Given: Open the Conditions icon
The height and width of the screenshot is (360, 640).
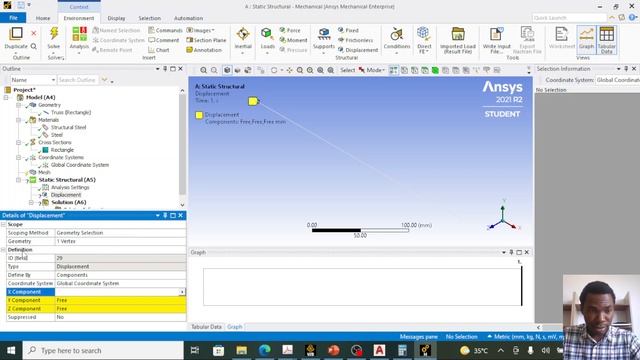Looking at the screenshot, I should point(396,34).
